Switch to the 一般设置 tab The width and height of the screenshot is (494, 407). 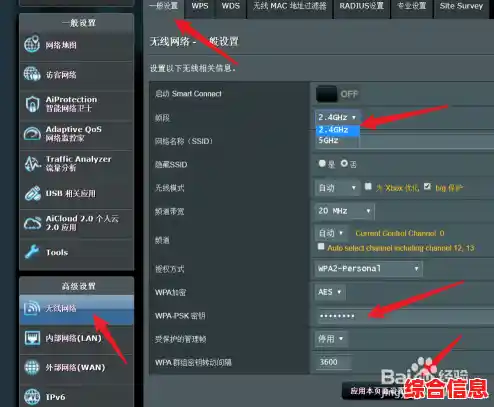pyautogui.click(x=163, y=6)
